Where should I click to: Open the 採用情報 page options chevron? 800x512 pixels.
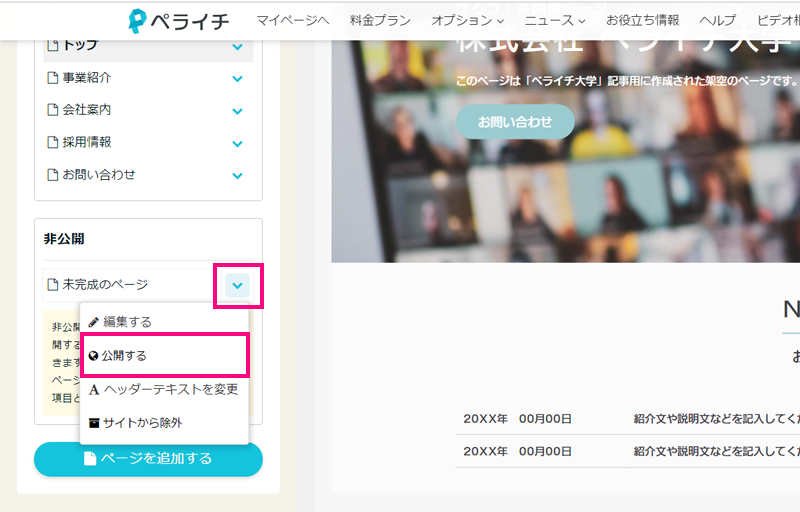pos(237,143)
